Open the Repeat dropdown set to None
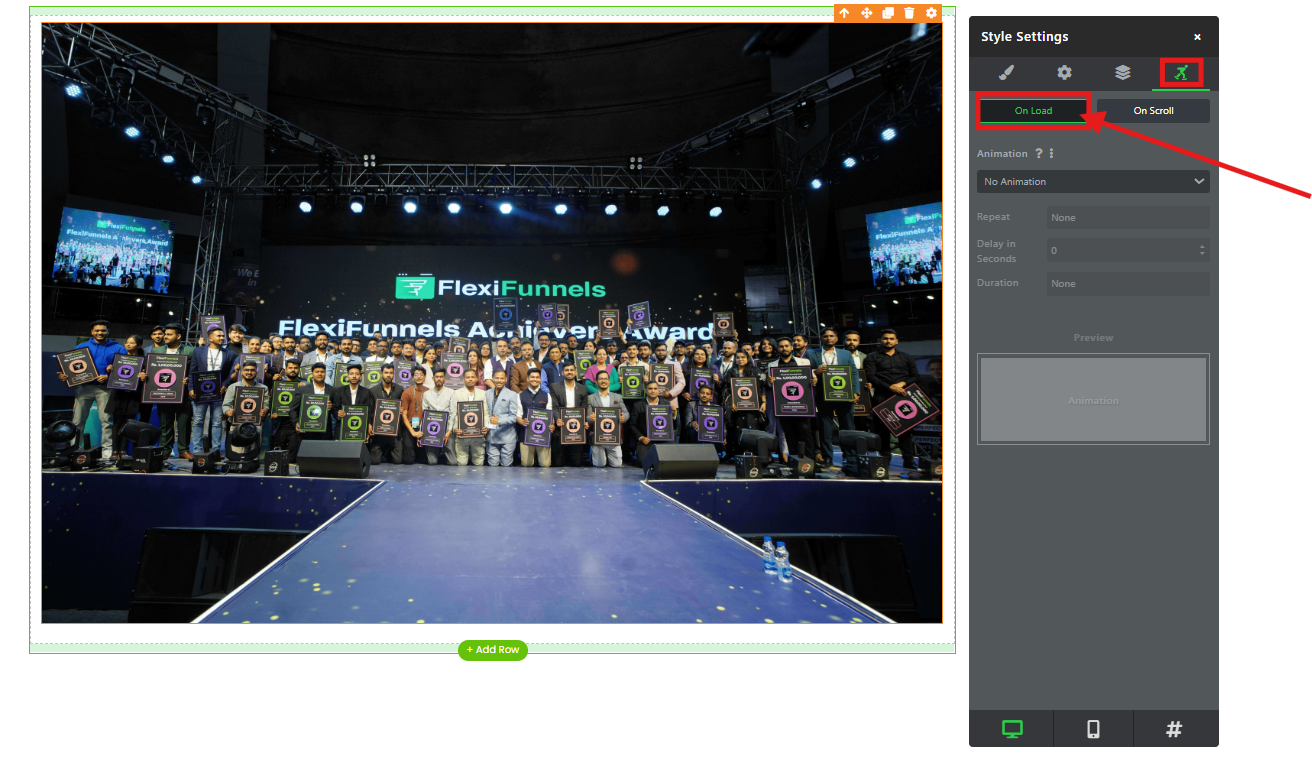 1128,217
